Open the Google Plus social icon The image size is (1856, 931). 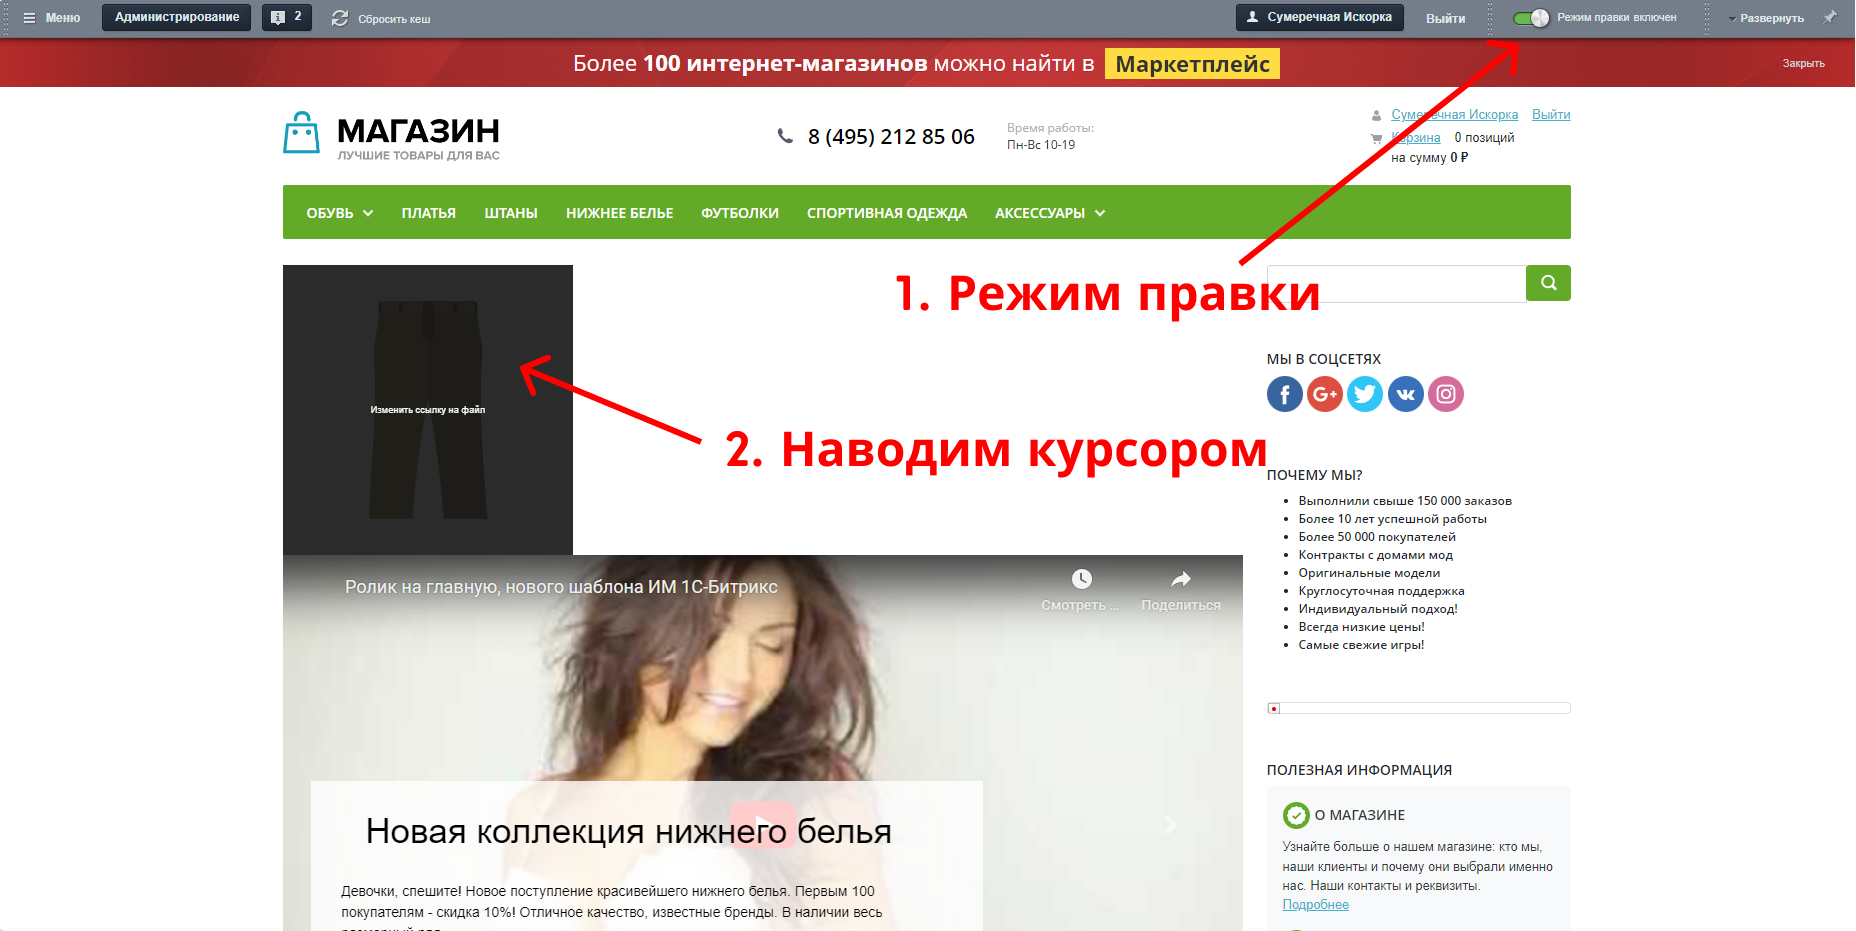[1325, 394]
